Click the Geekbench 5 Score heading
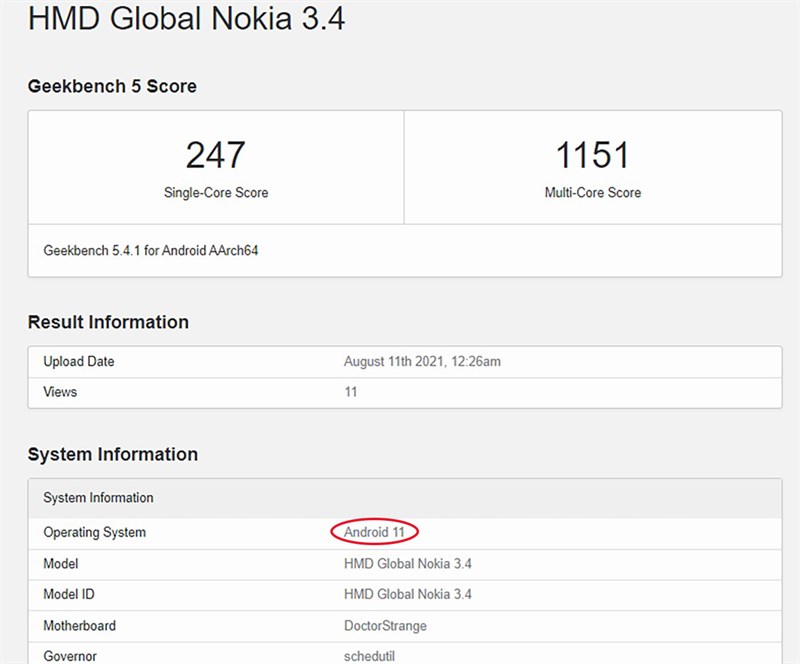800x664 pixels. pos(112,86)
